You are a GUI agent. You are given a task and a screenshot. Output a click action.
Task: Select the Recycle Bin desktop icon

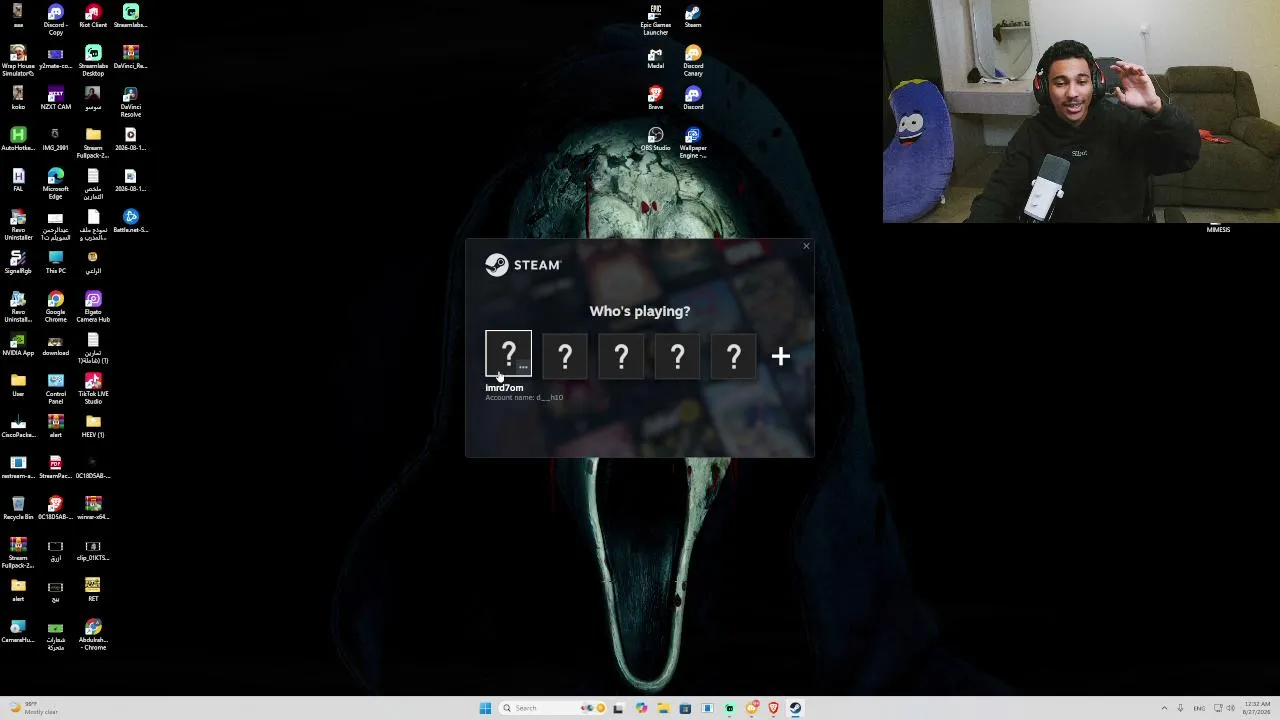[x=18, y=508]
